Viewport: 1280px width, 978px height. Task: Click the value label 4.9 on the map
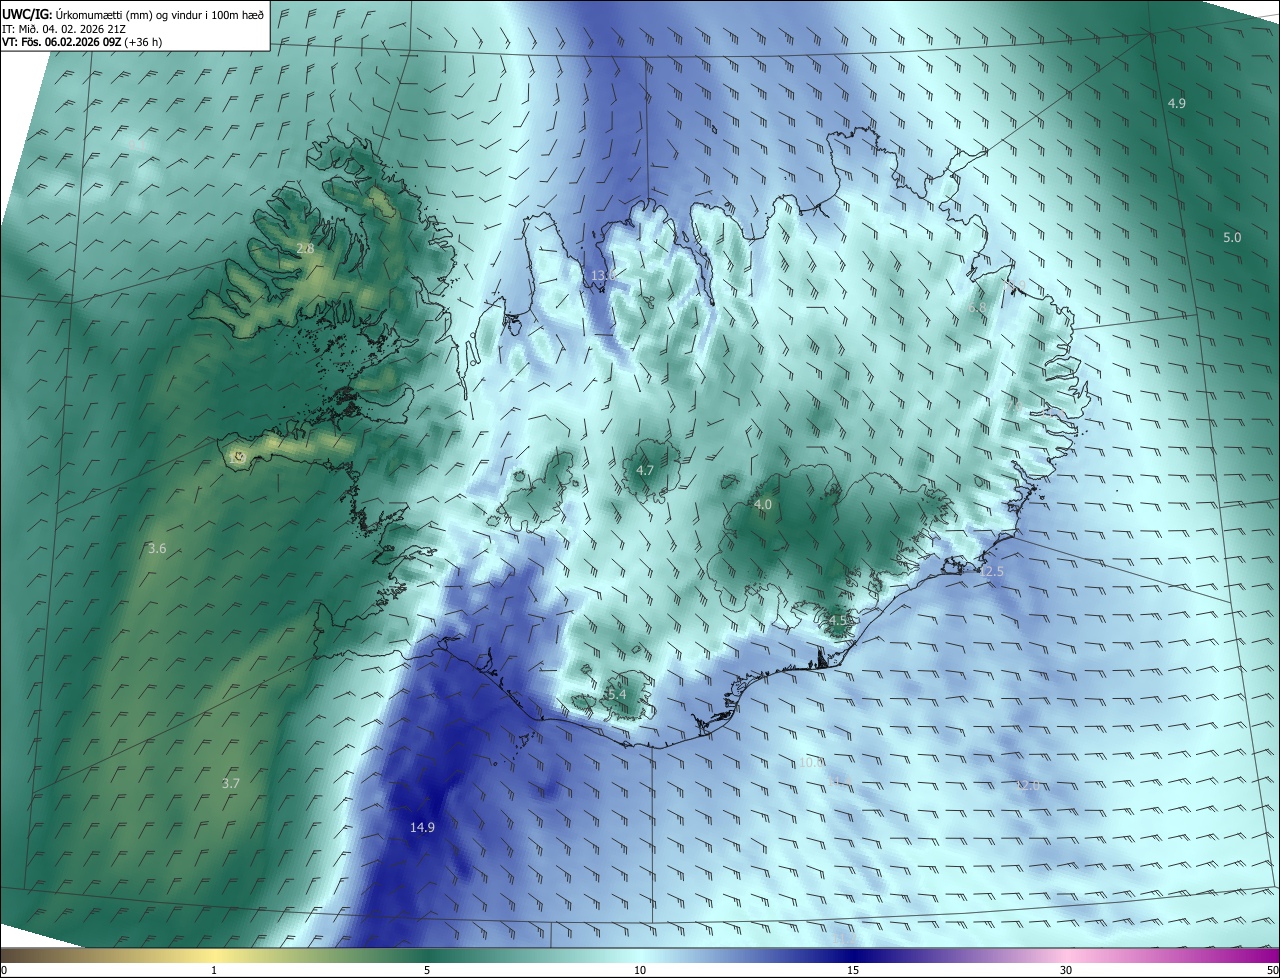click(x=1177, y=103)
